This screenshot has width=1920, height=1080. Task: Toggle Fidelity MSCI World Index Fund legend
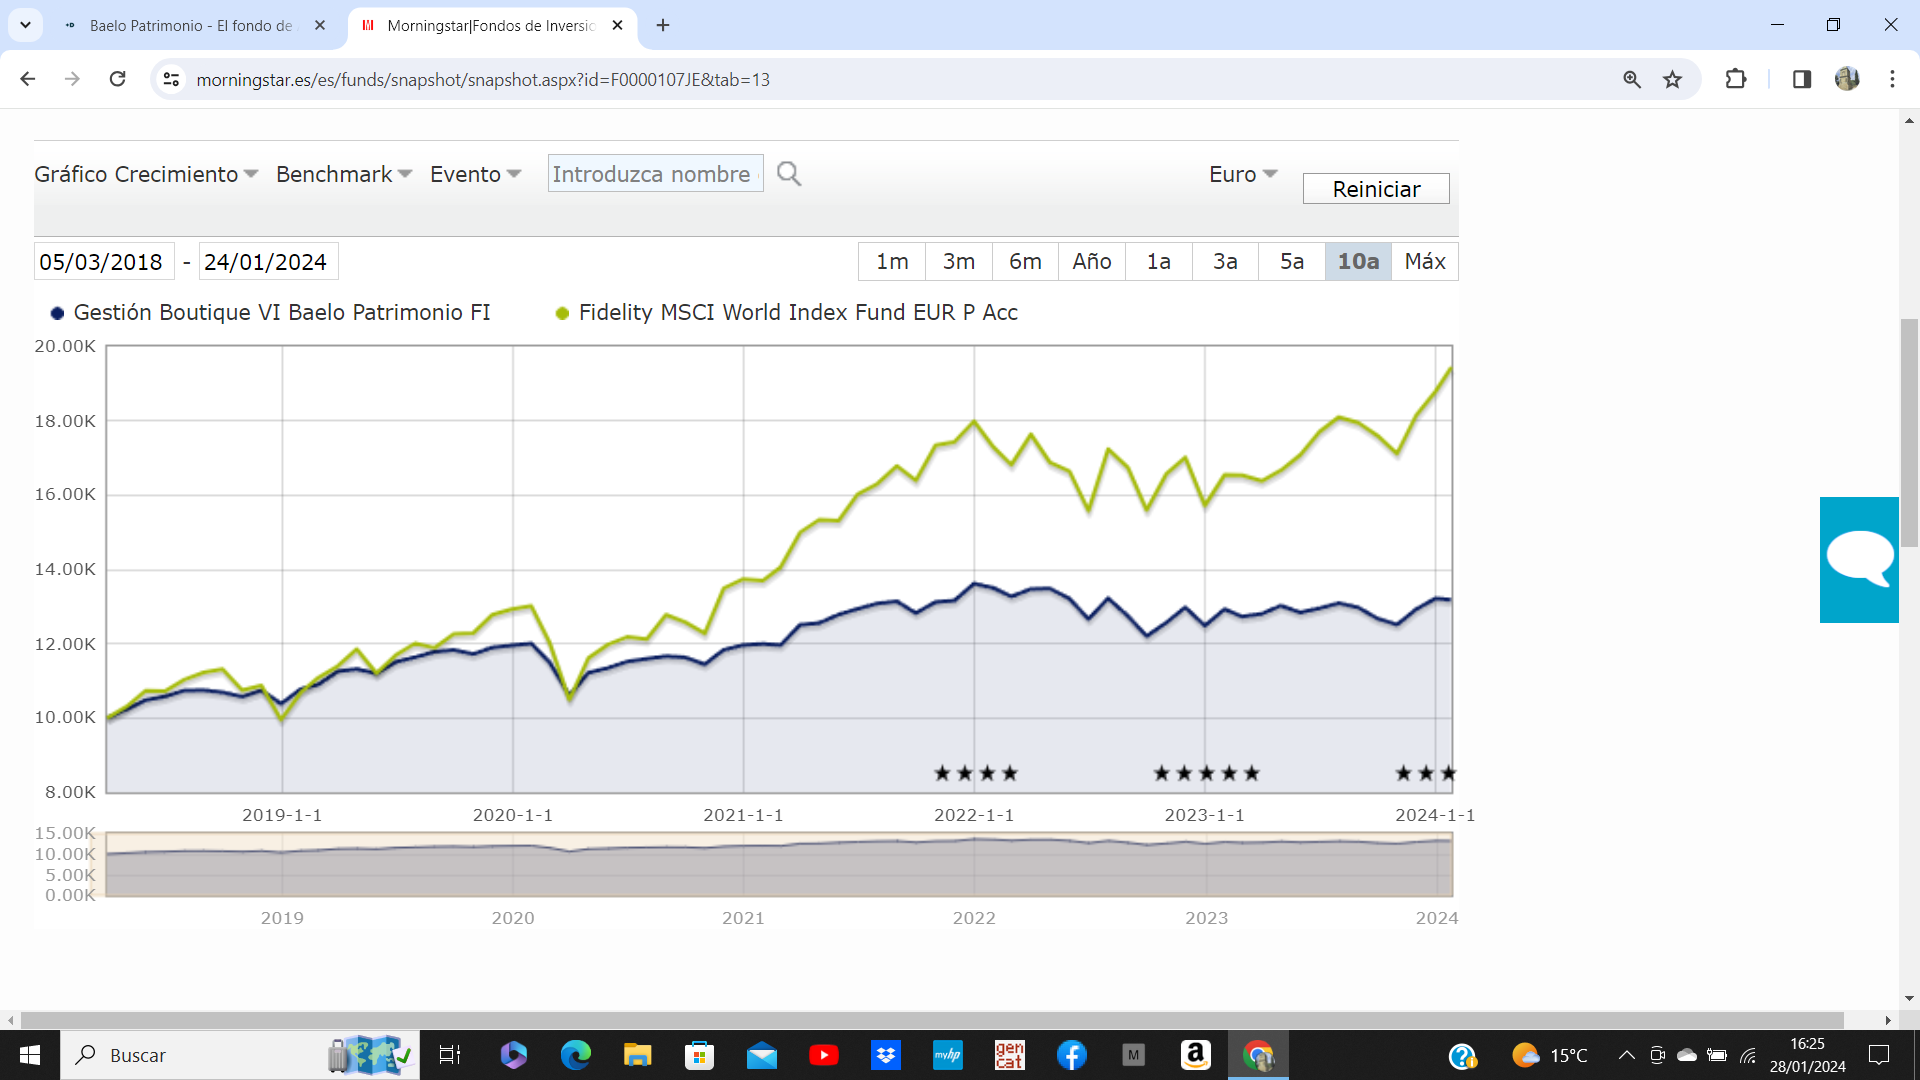click(x=786, y=313)
